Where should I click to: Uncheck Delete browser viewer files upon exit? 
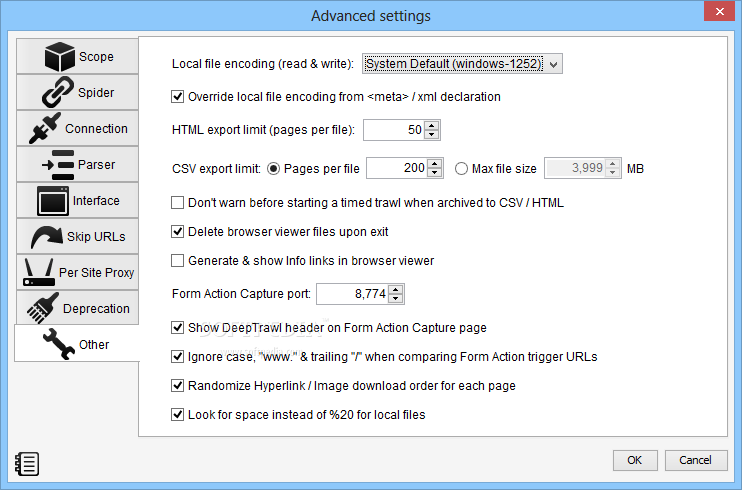coord(177,232)
